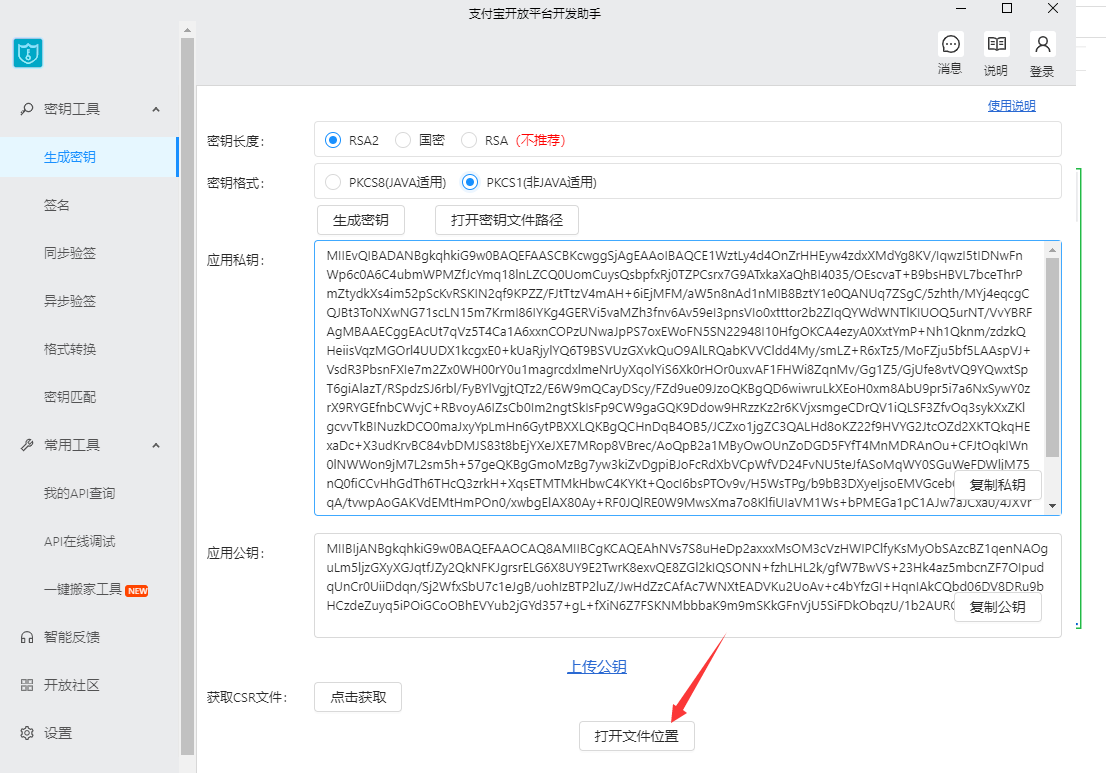
Task: Click the 设置 gear icon
Action: pyautogui.click(x=27, y=733)
